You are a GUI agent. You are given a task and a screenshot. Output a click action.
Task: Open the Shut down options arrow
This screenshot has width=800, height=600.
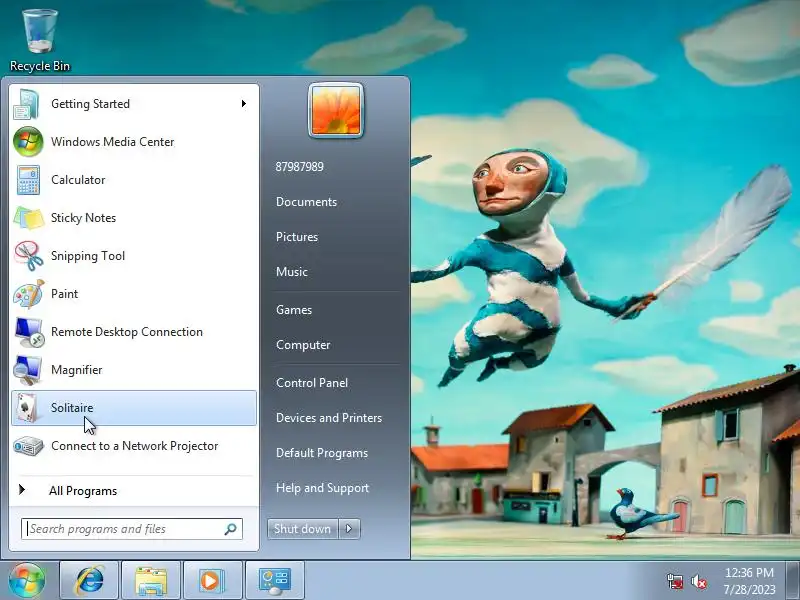point(349,529)
